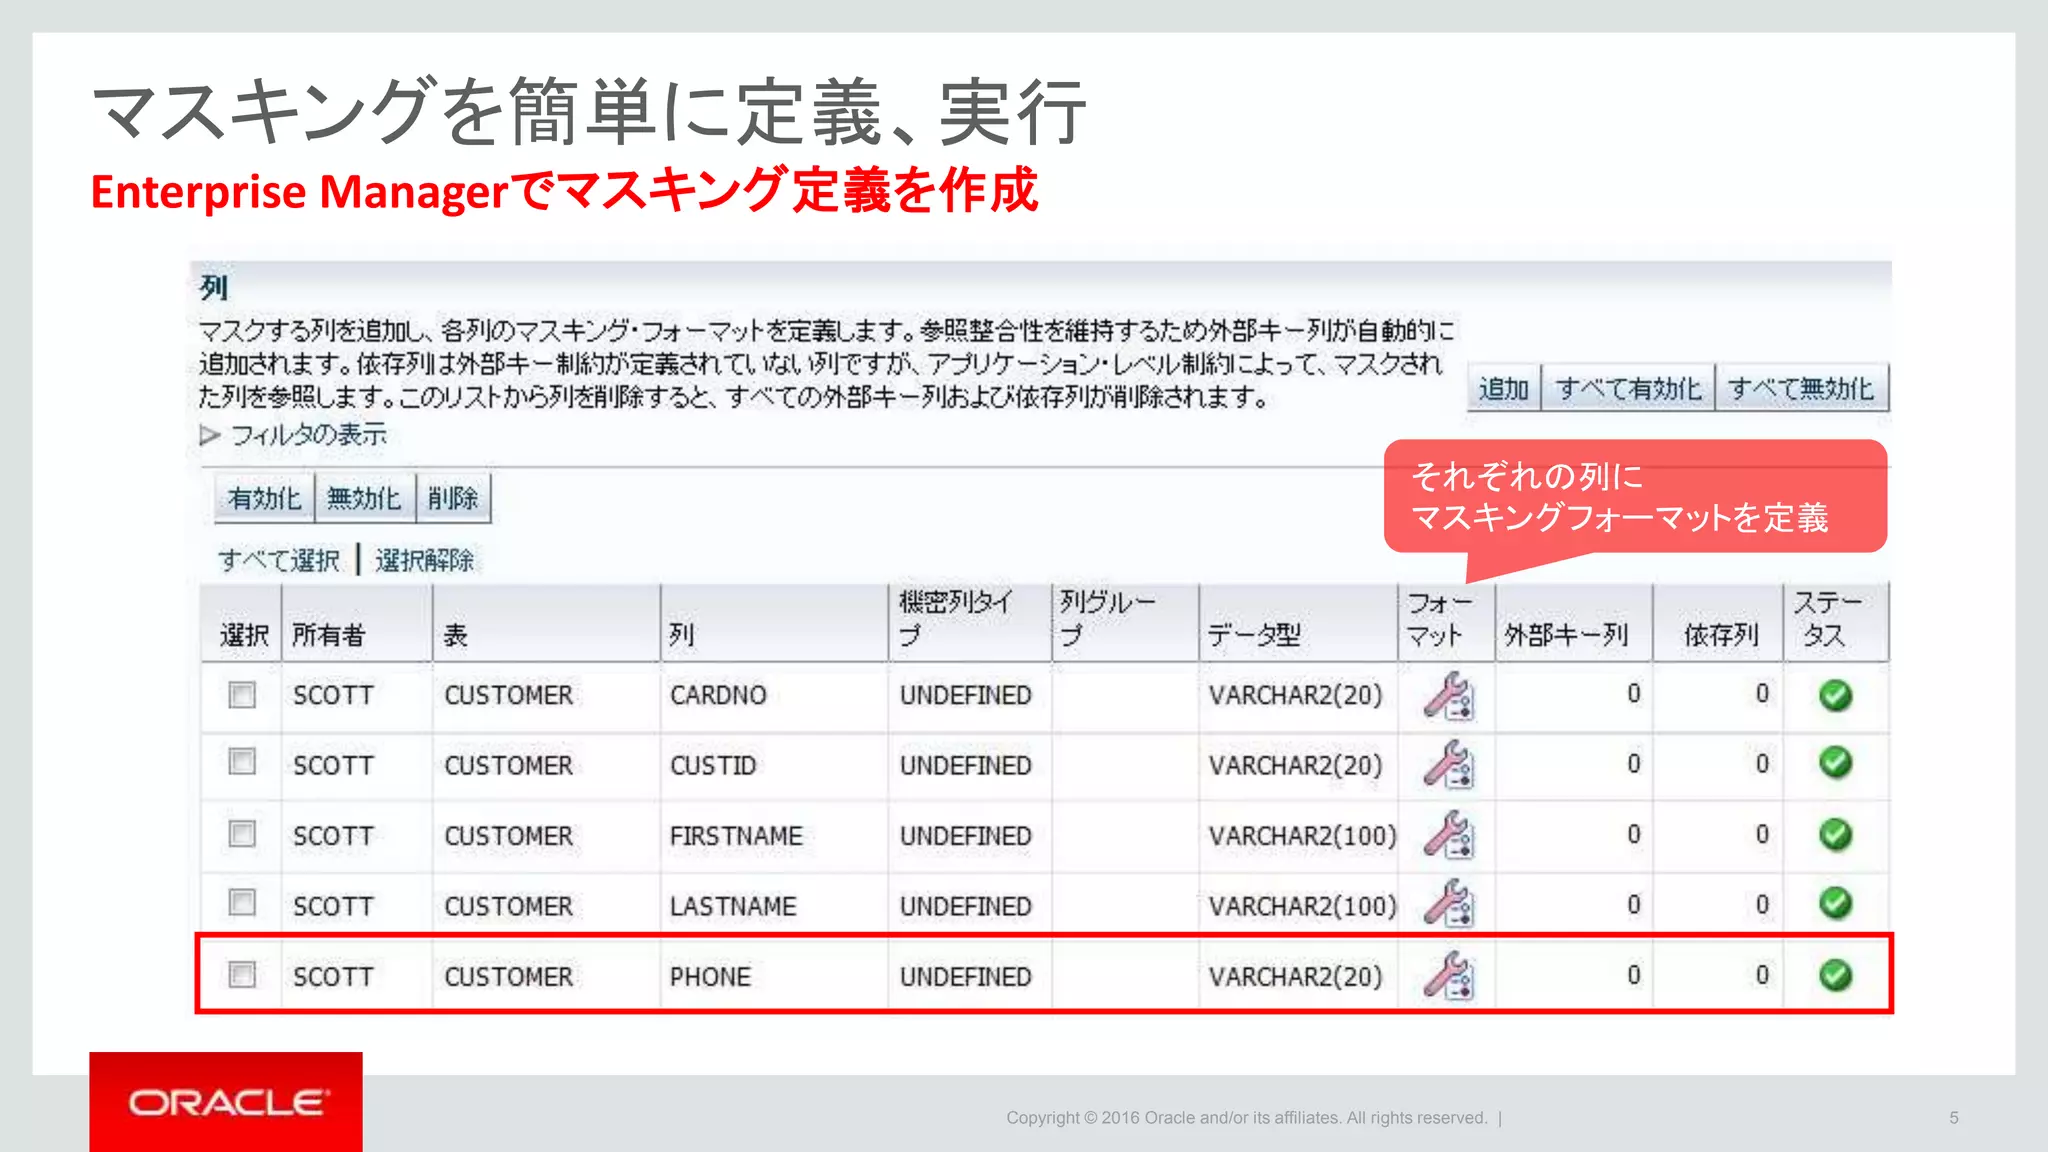
Task: Open masking format editor for CARDNO row
Action: pyautogui.click(x=1448, y=696)
